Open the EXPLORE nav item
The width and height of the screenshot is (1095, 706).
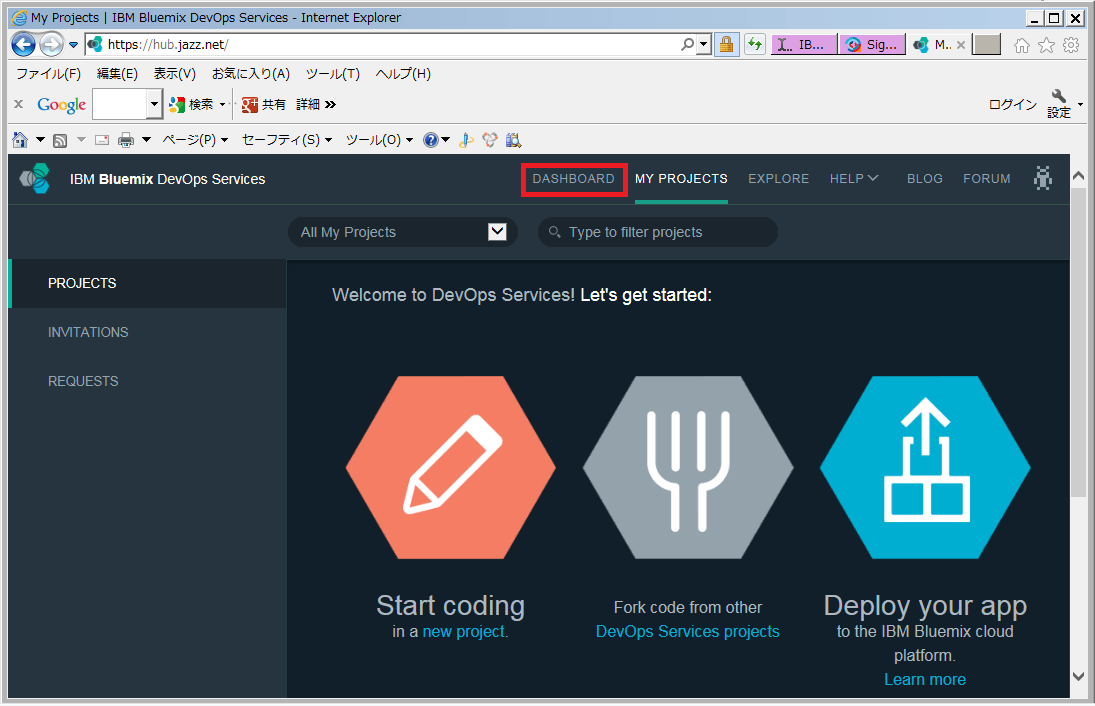point(778,179)
